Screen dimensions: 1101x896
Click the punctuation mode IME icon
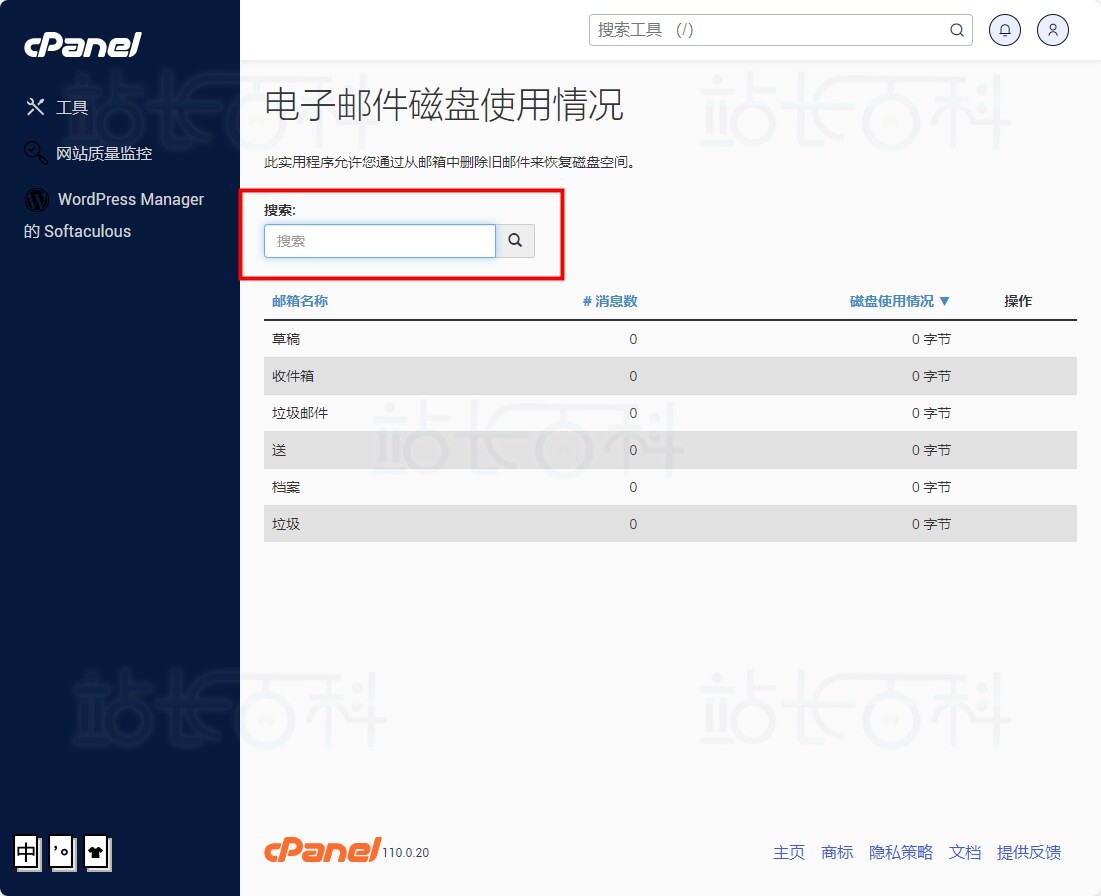pos(61,852)
